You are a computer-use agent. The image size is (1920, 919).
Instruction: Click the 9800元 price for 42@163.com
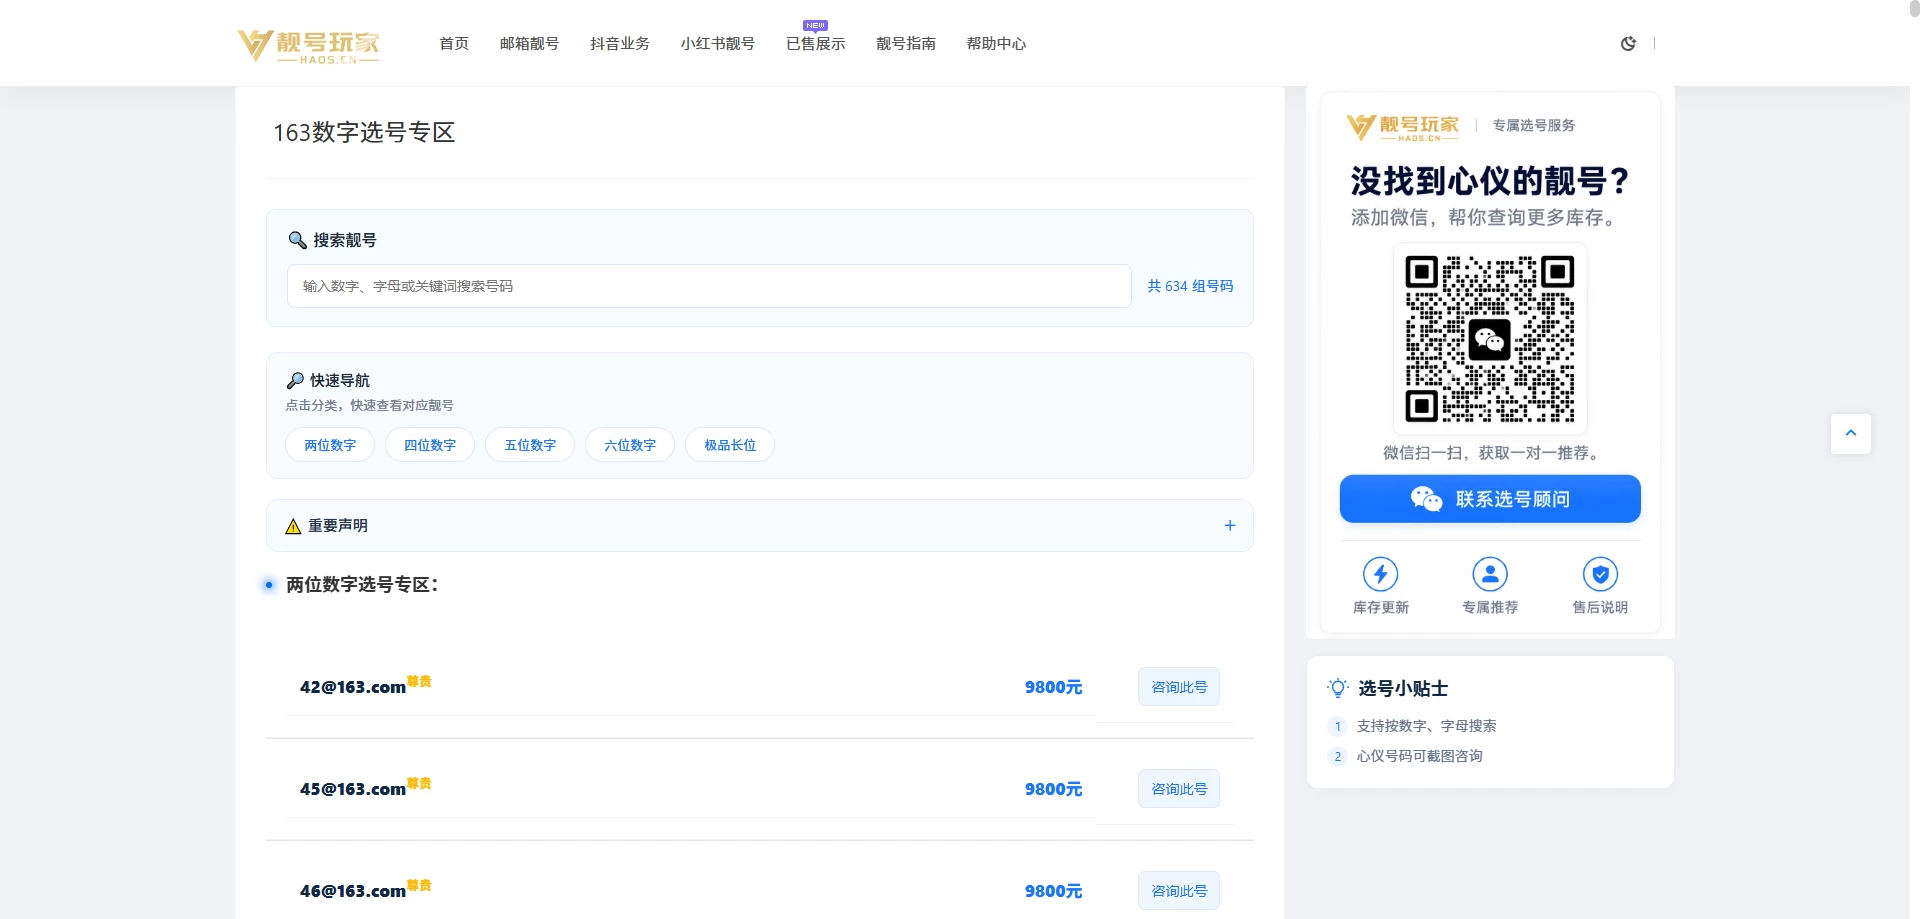click(1053, 687)
